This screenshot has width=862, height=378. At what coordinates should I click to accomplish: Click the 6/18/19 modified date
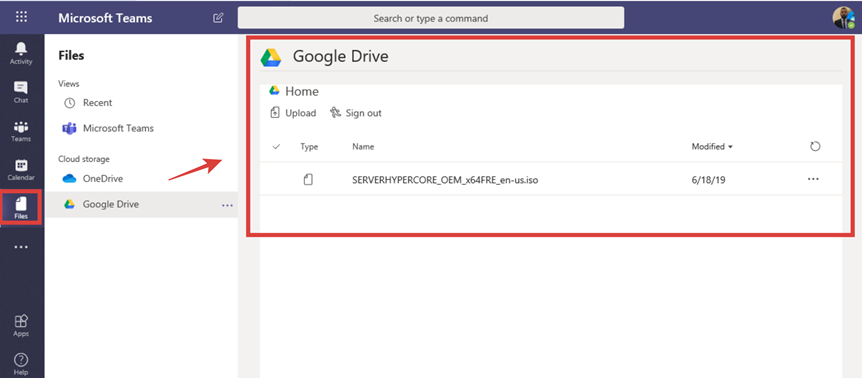(708, 179)
